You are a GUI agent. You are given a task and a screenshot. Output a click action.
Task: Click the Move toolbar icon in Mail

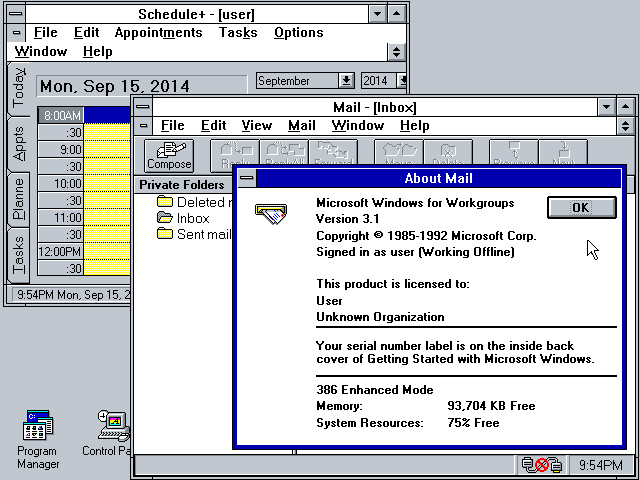pos(399,153)
